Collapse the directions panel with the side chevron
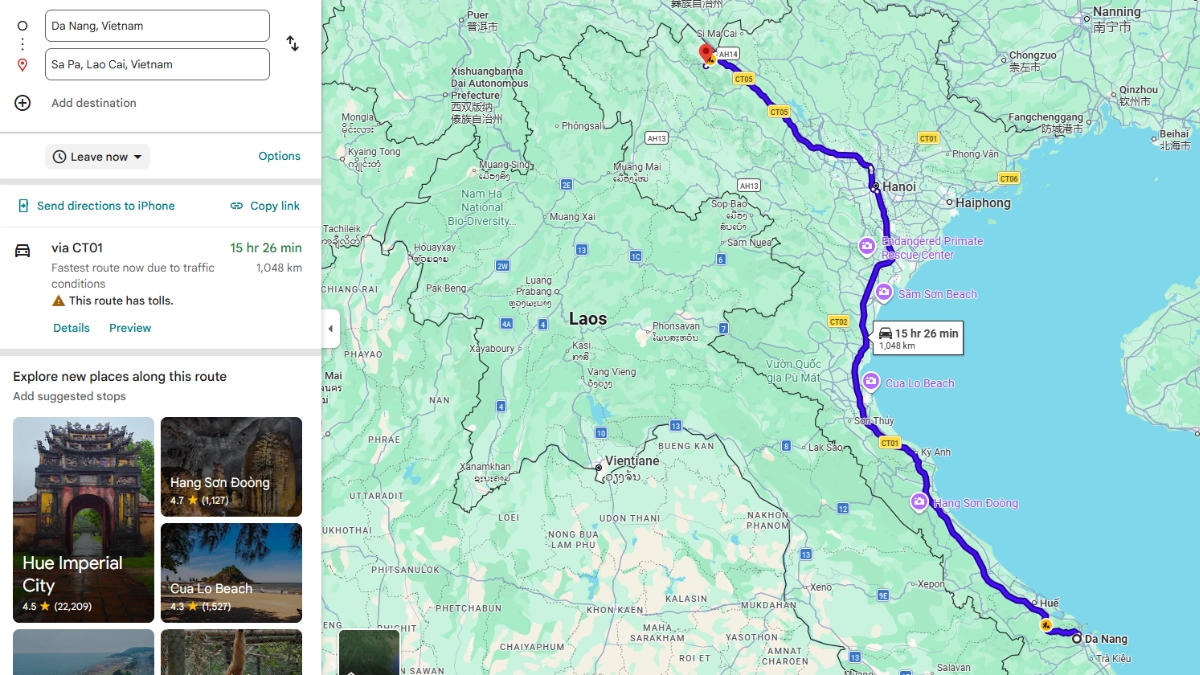This screenshot has width=1200, height=675. [330, 327]
